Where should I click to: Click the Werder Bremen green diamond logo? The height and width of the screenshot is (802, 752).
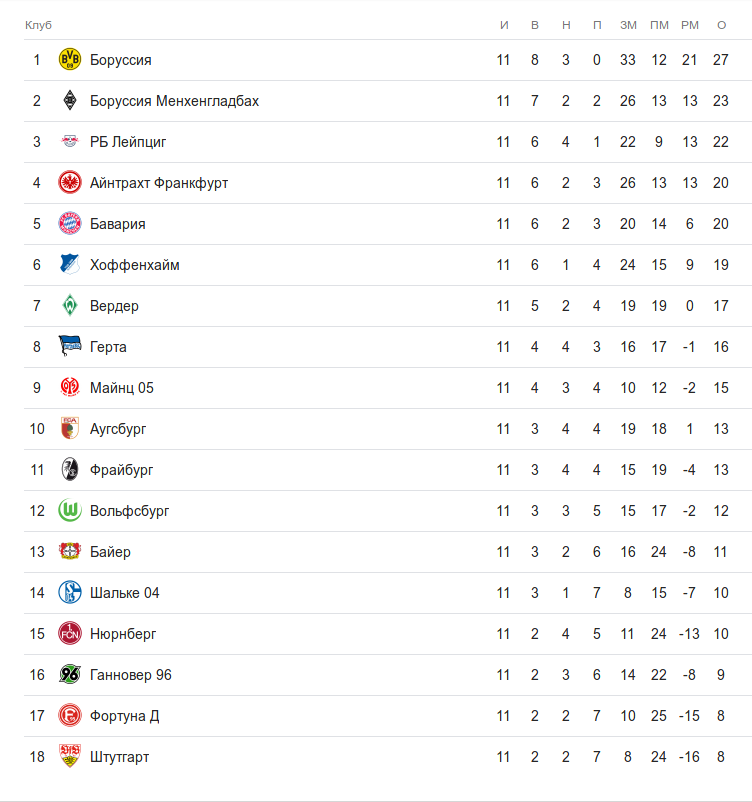[69, 306]
